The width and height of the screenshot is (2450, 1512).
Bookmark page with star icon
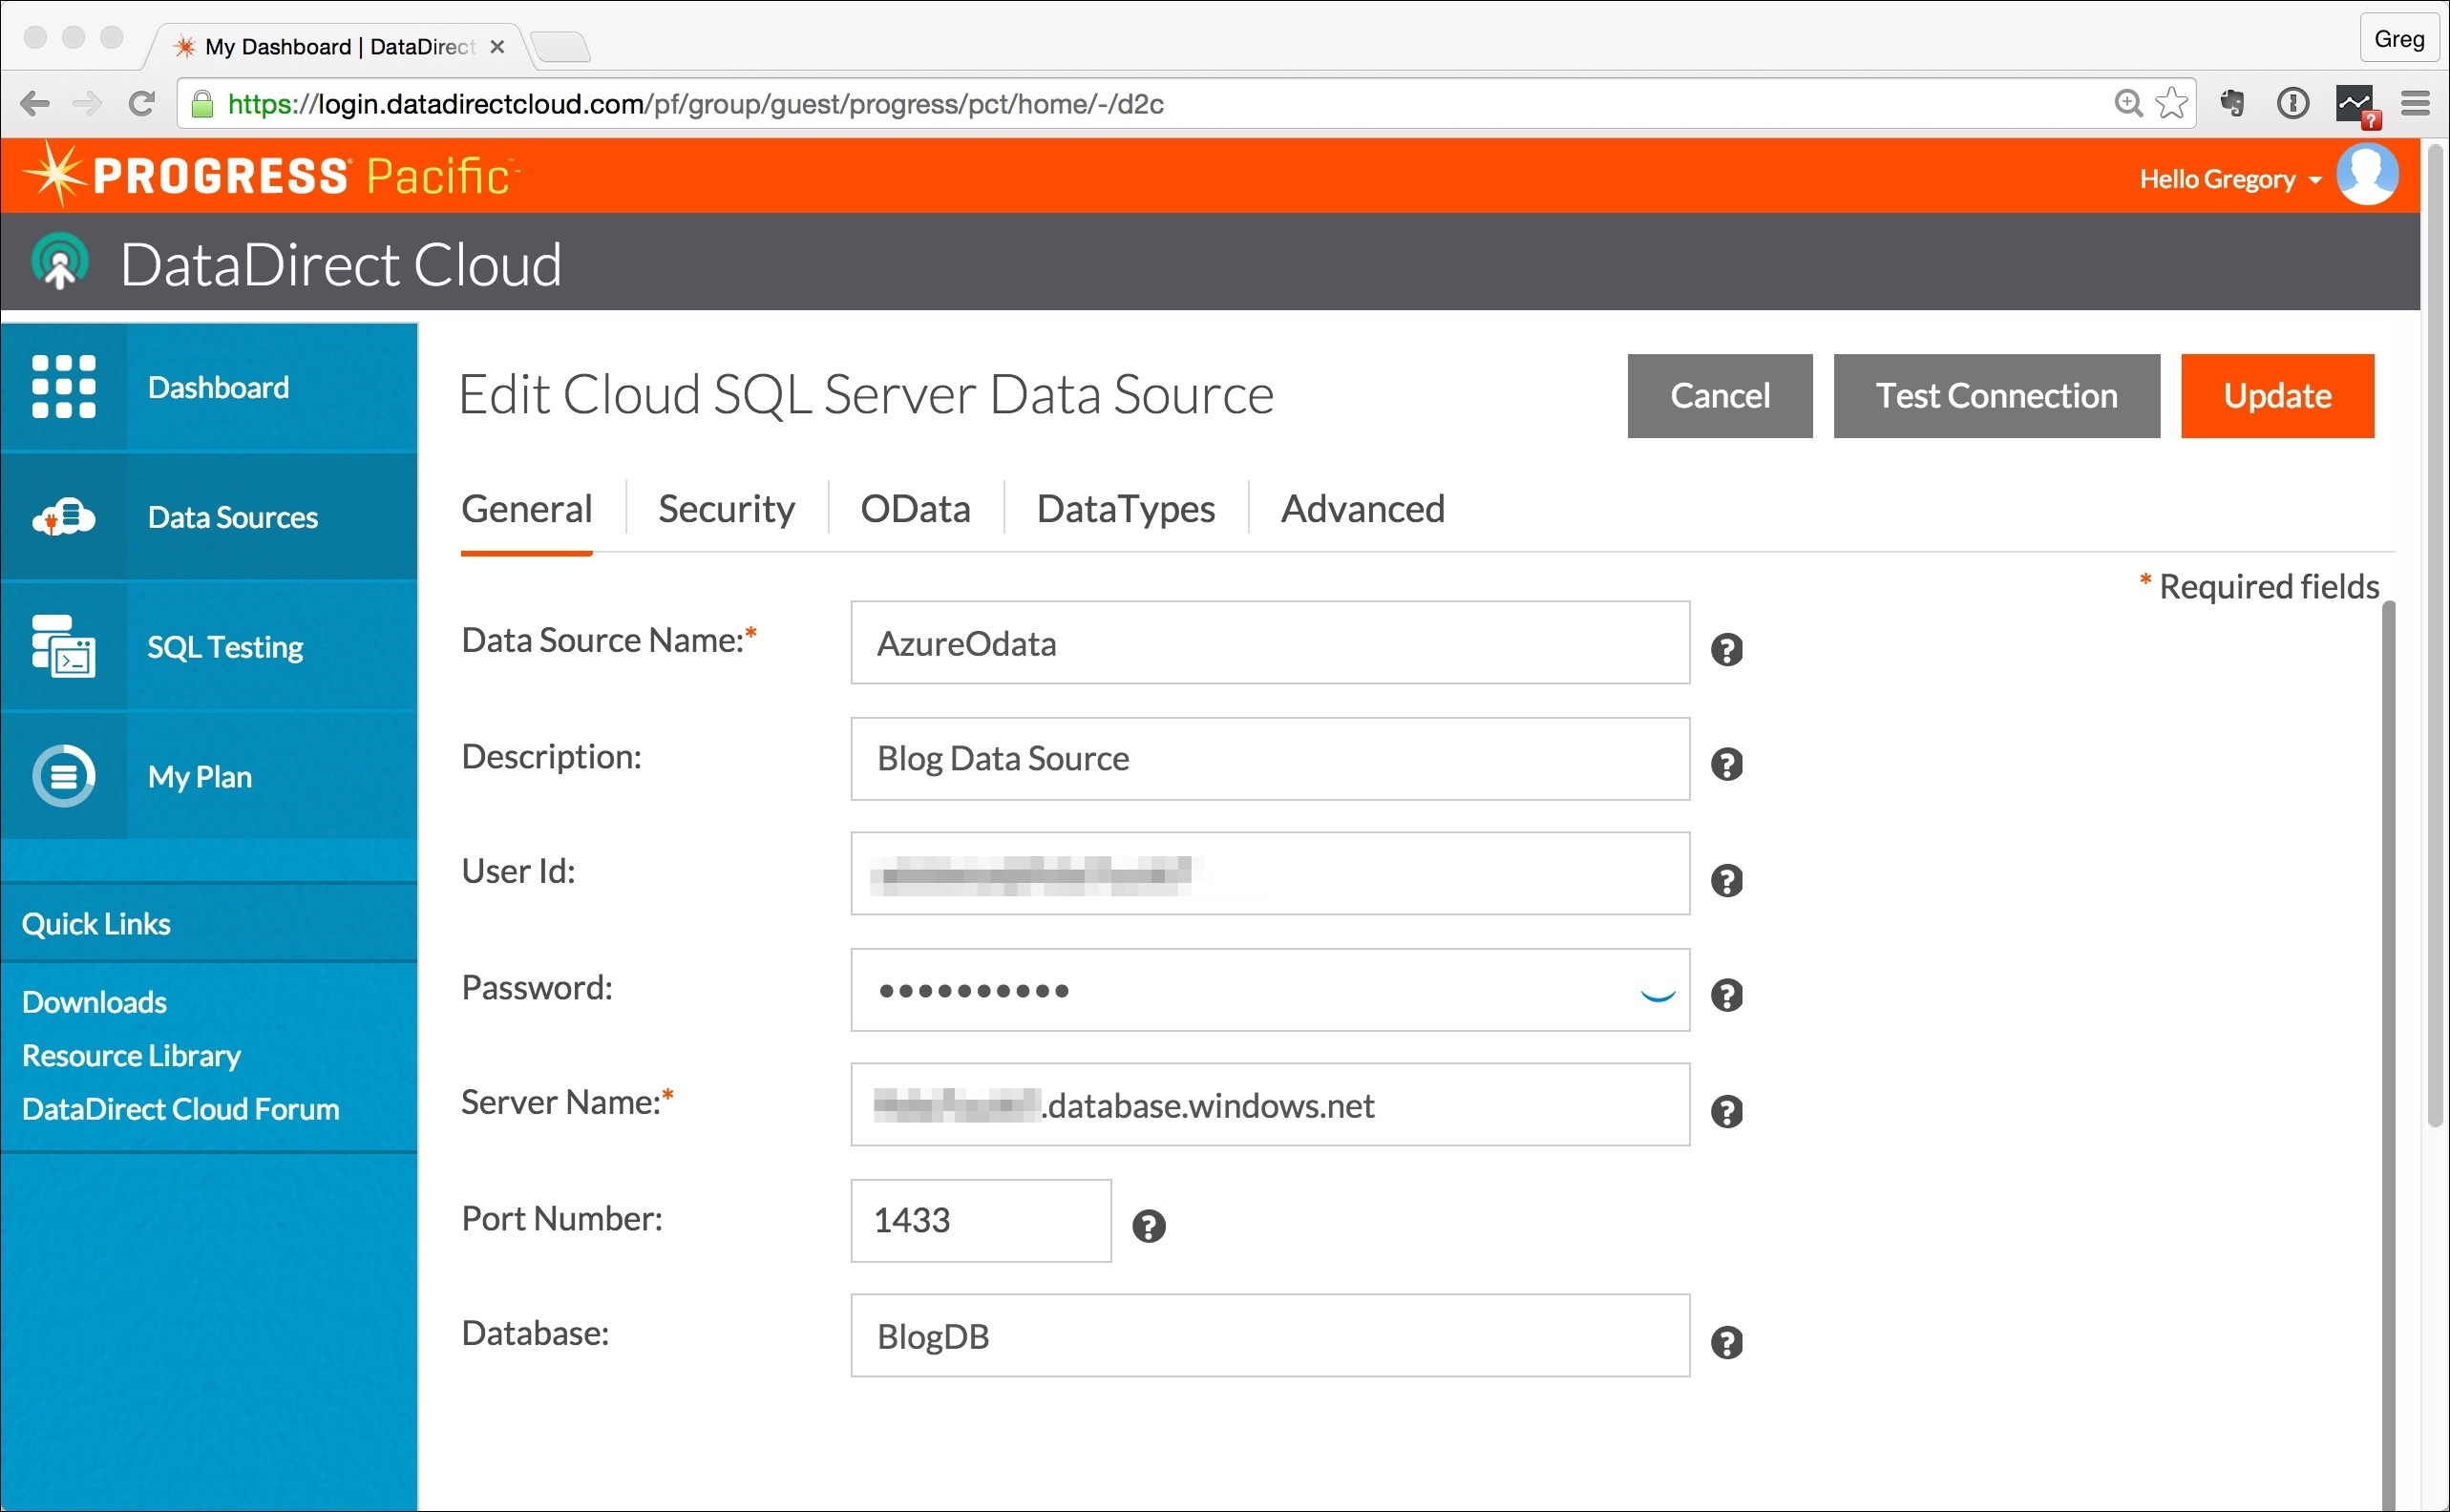click(x=2171, y=103)
